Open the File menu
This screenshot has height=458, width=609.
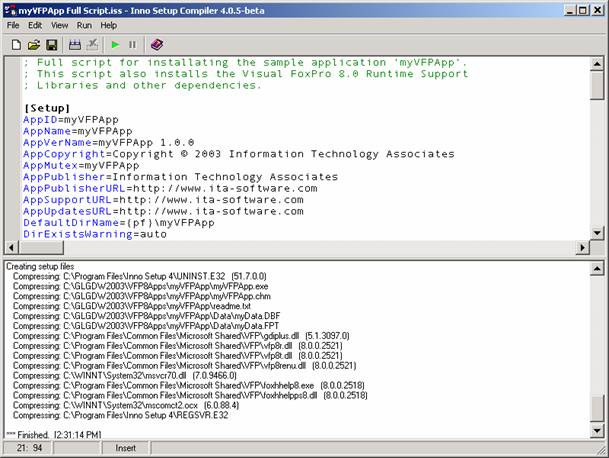[13, 25]
